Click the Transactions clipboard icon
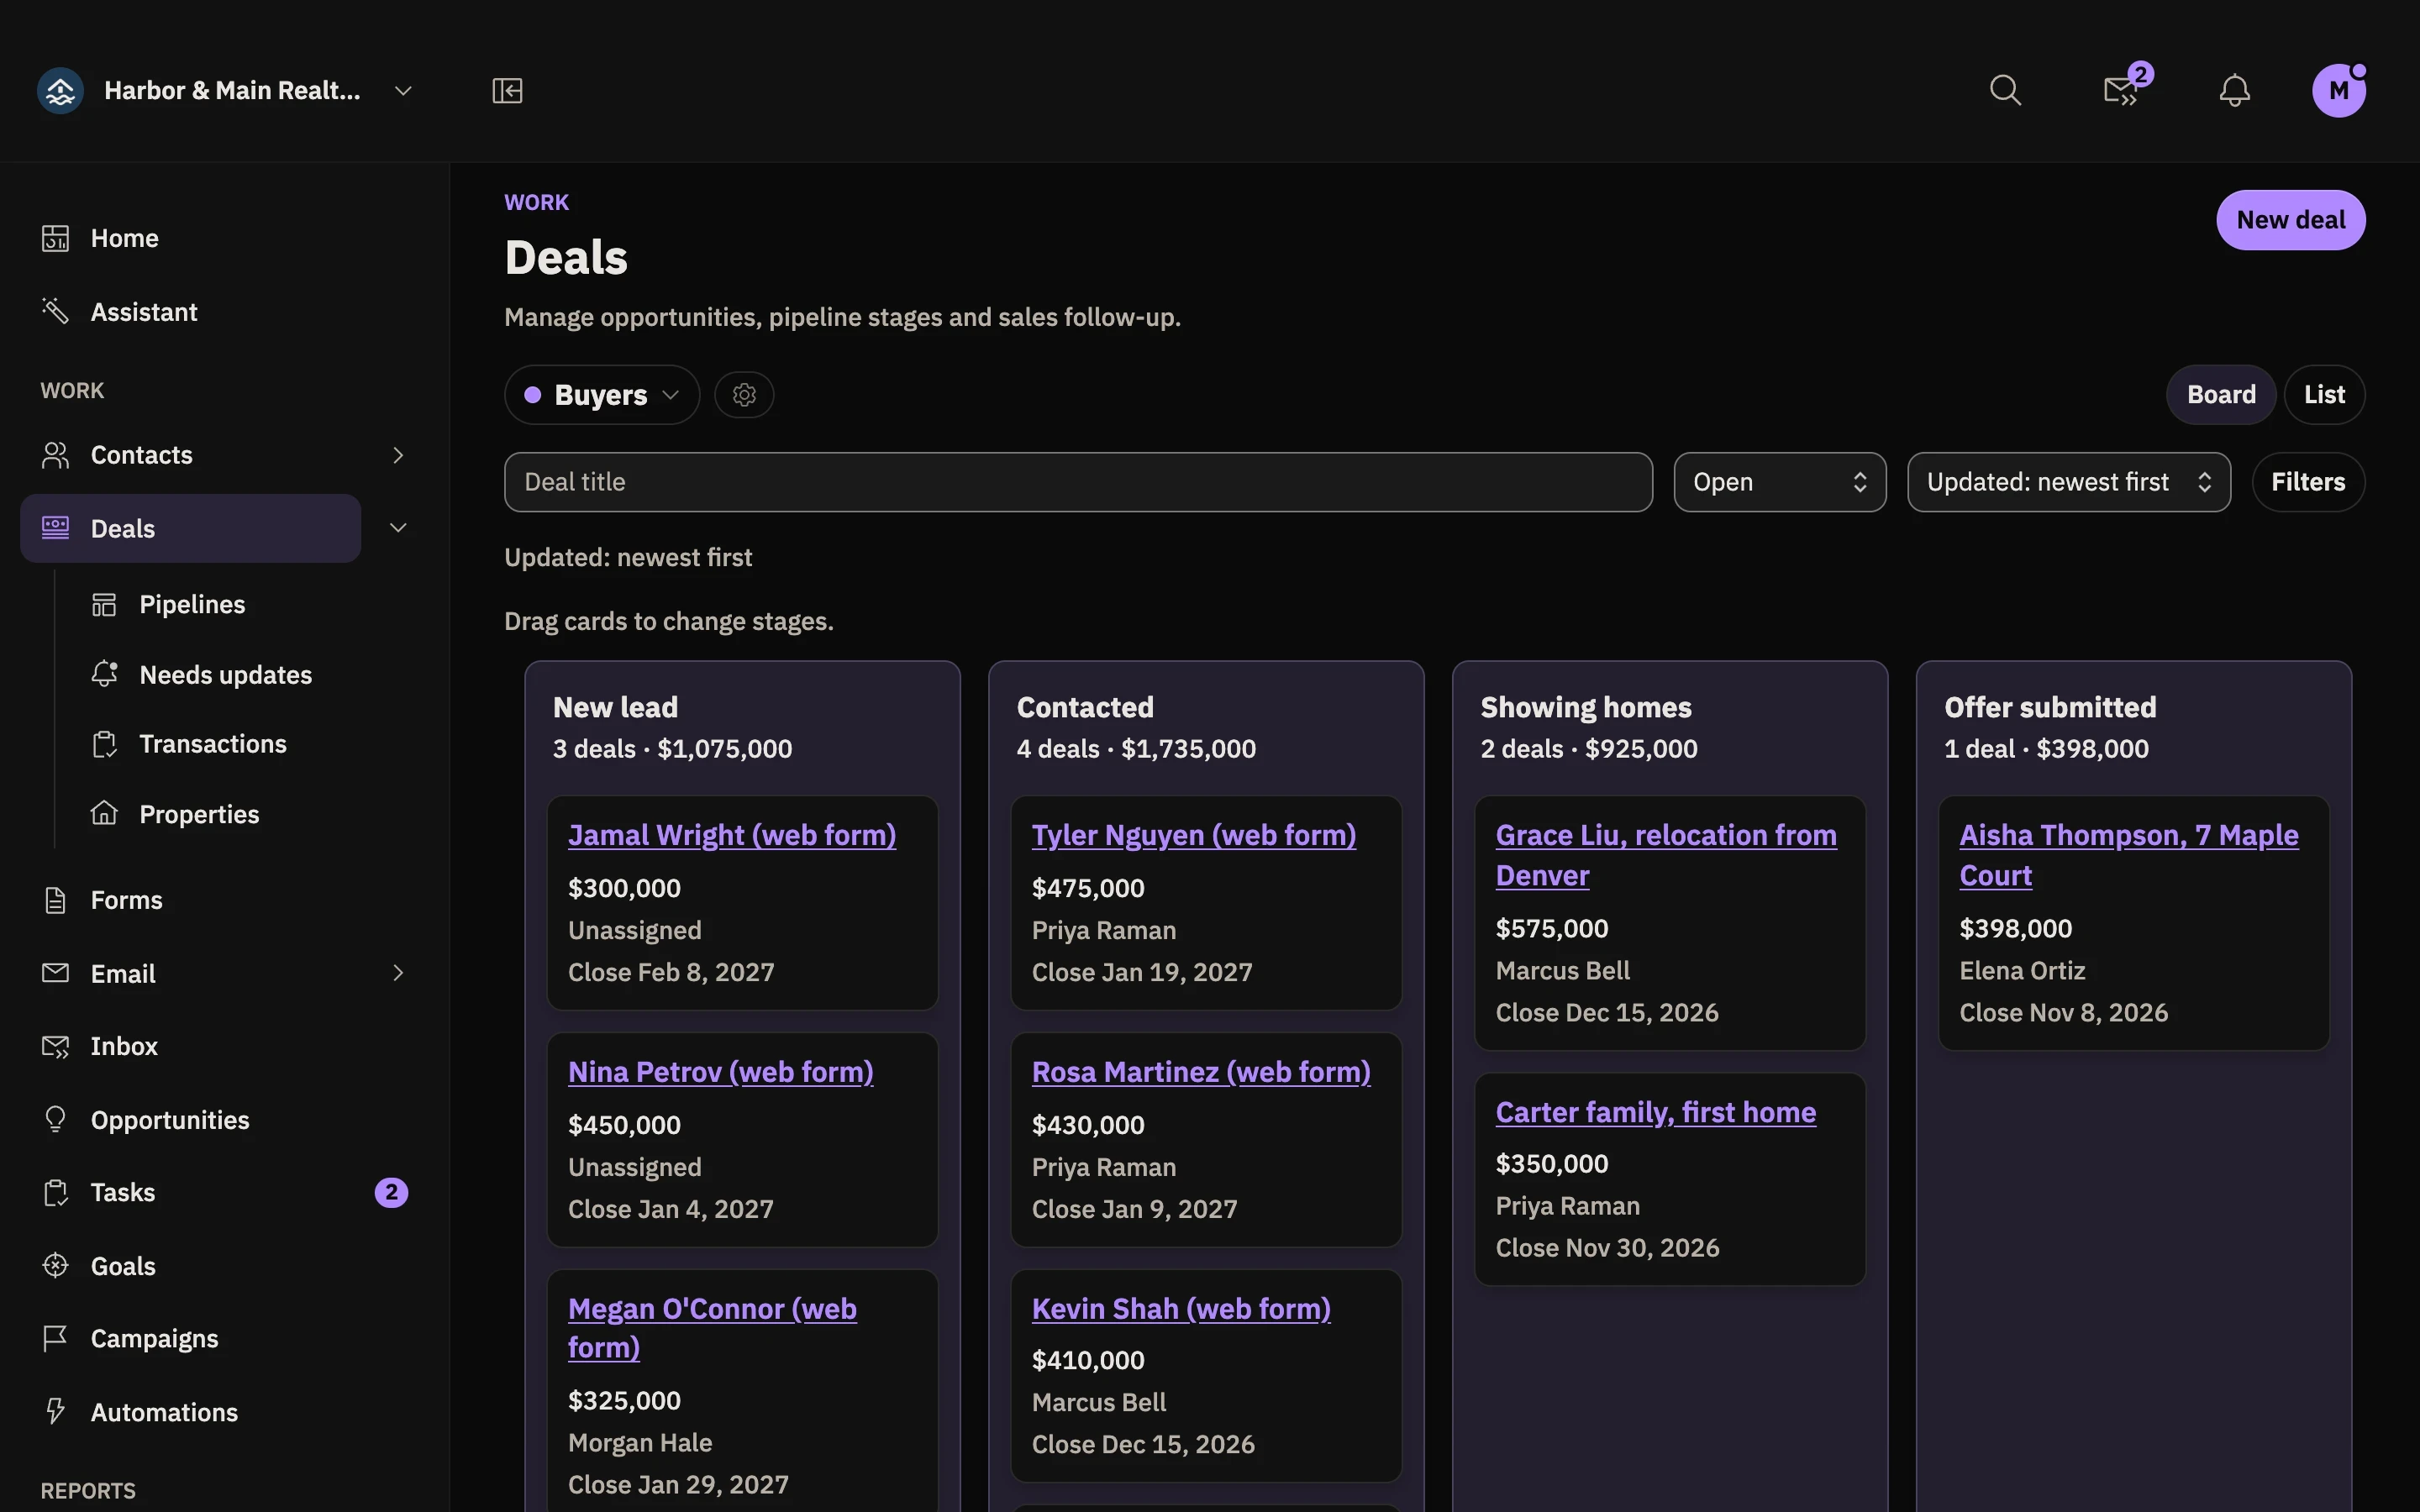The image size is (2420, 1512). pyautogui.click(x=104, y=744)
